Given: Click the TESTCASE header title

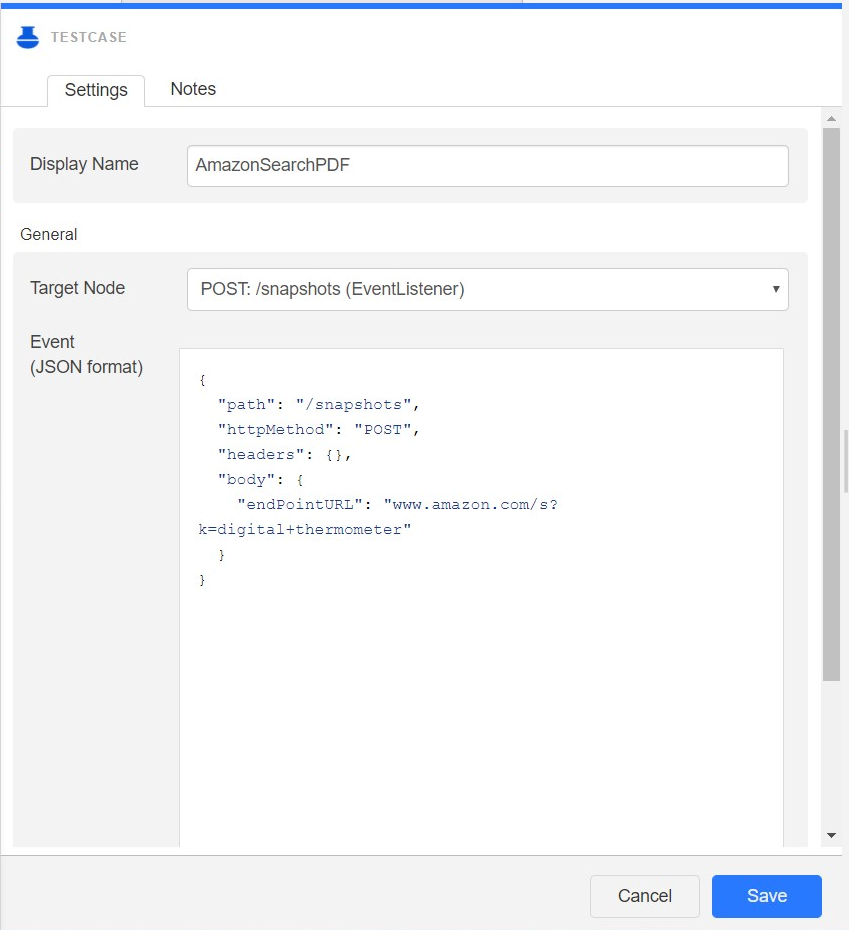Looking at the screenshot, I should click(89, 38).
